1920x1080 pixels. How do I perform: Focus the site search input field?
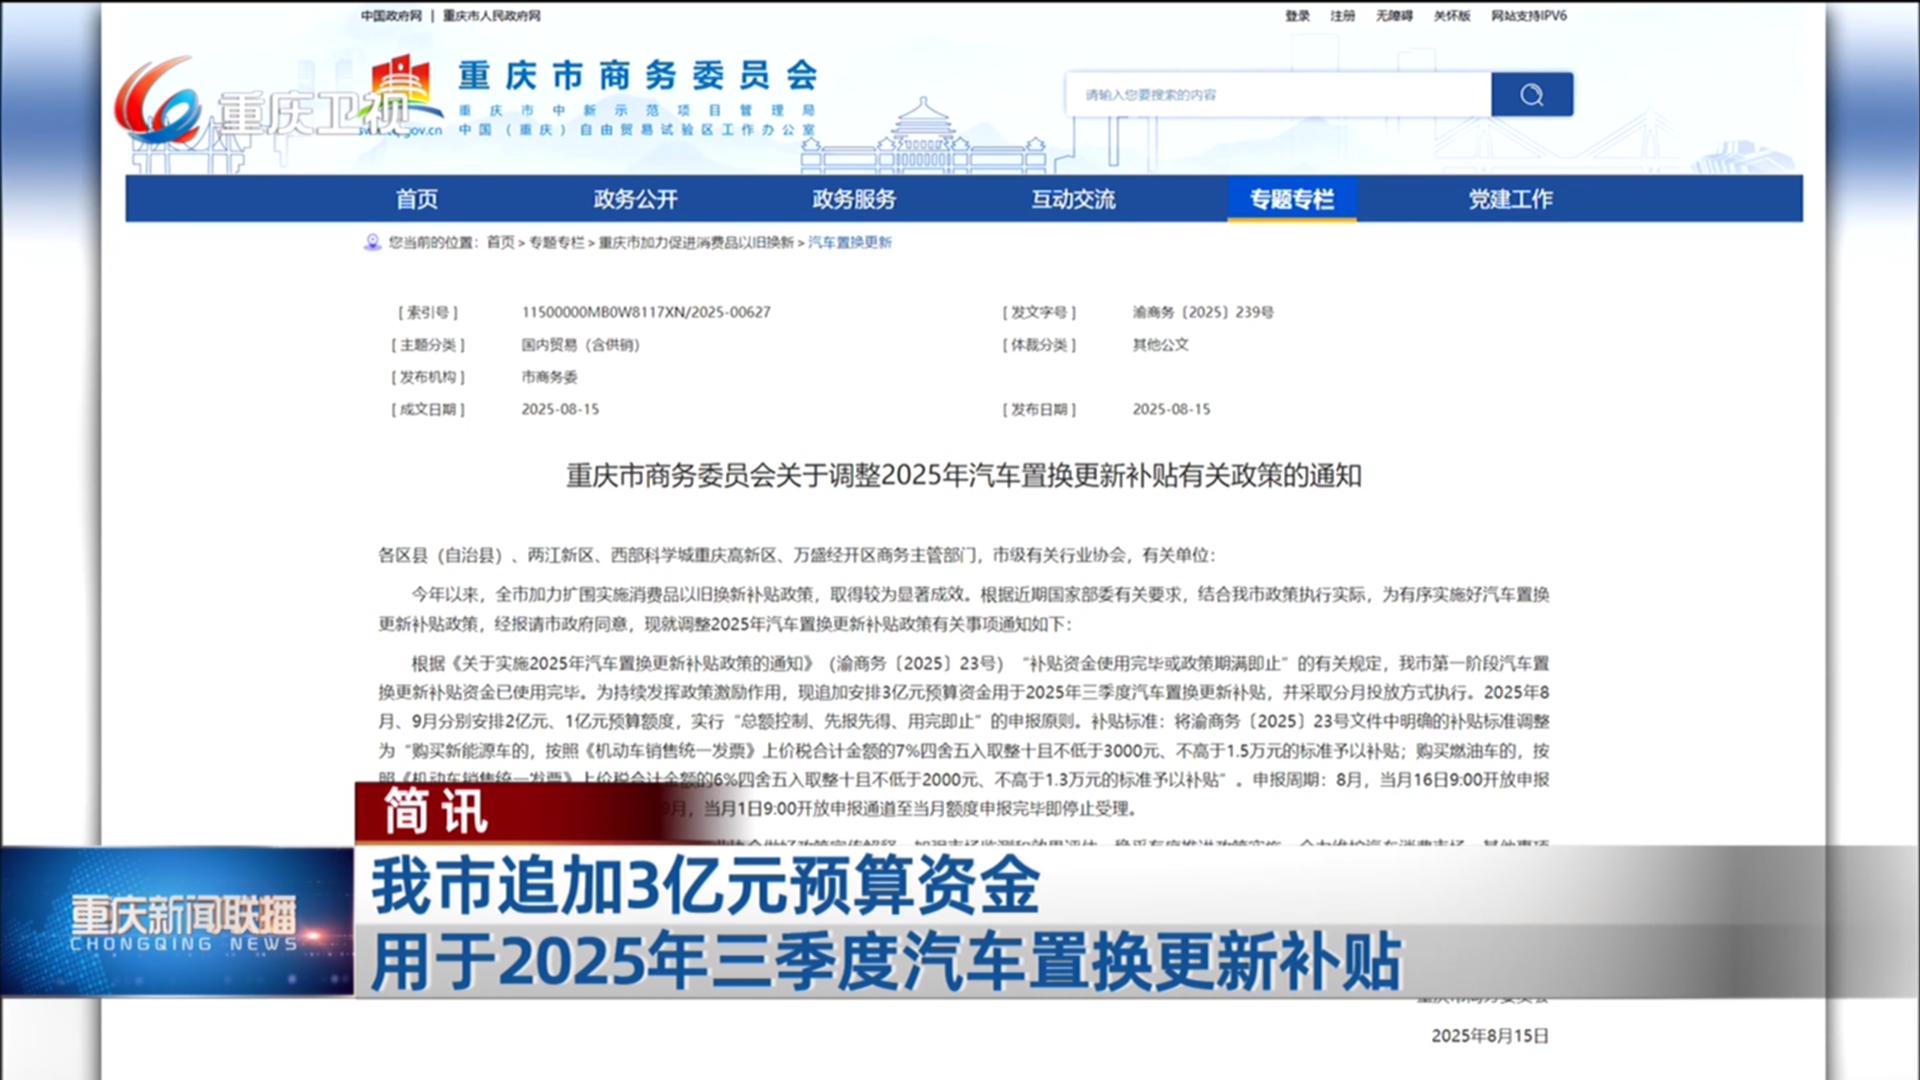1278,94
